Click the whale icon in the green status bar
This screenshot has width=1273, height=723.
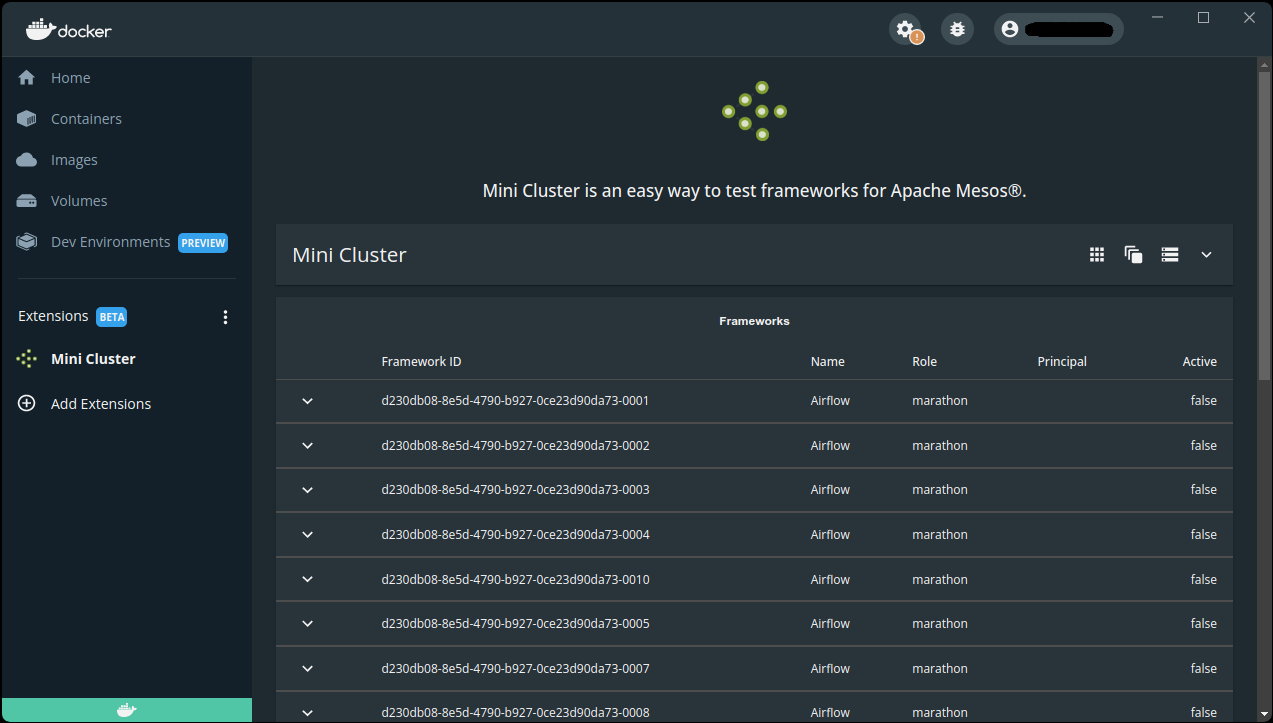126,711
